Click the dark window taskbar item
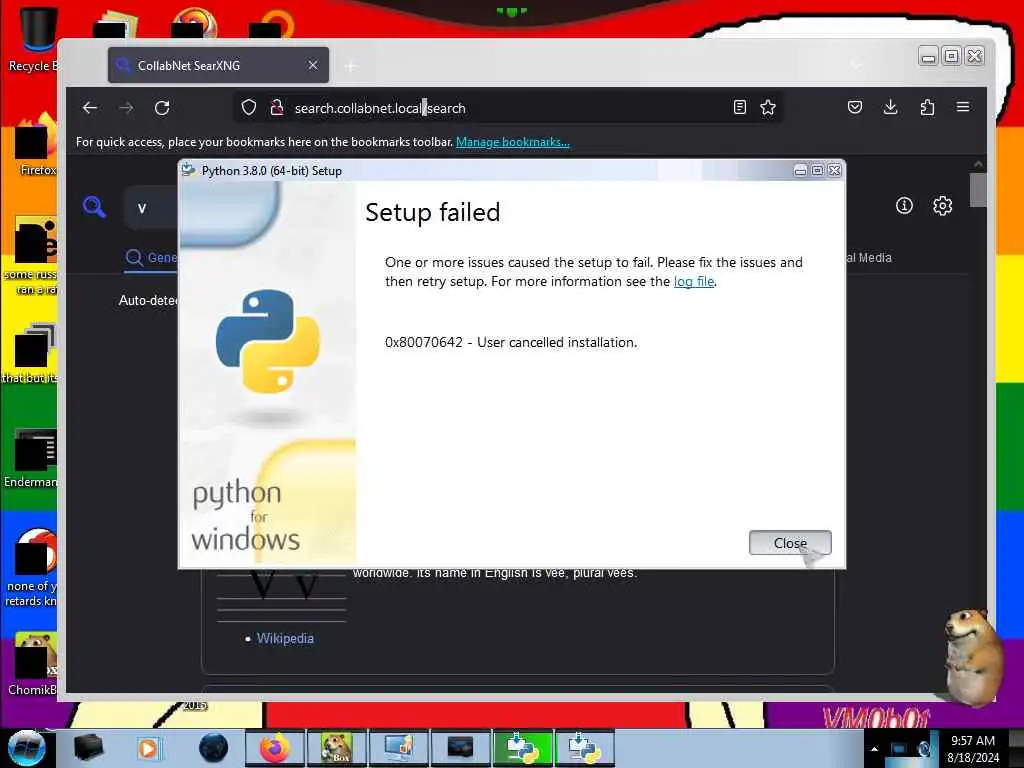 point(460,748)
